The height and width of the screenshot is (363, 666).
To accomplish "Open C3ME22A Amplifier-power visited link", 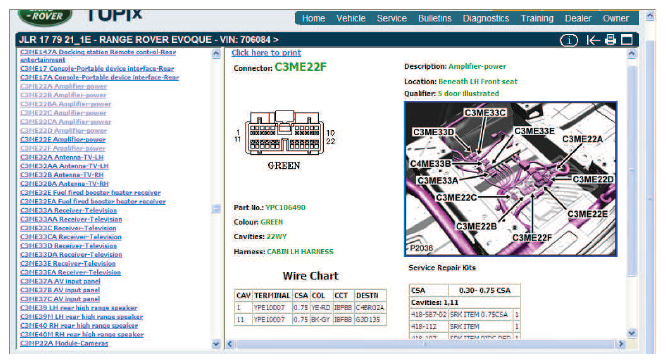I will click(63, 86).
